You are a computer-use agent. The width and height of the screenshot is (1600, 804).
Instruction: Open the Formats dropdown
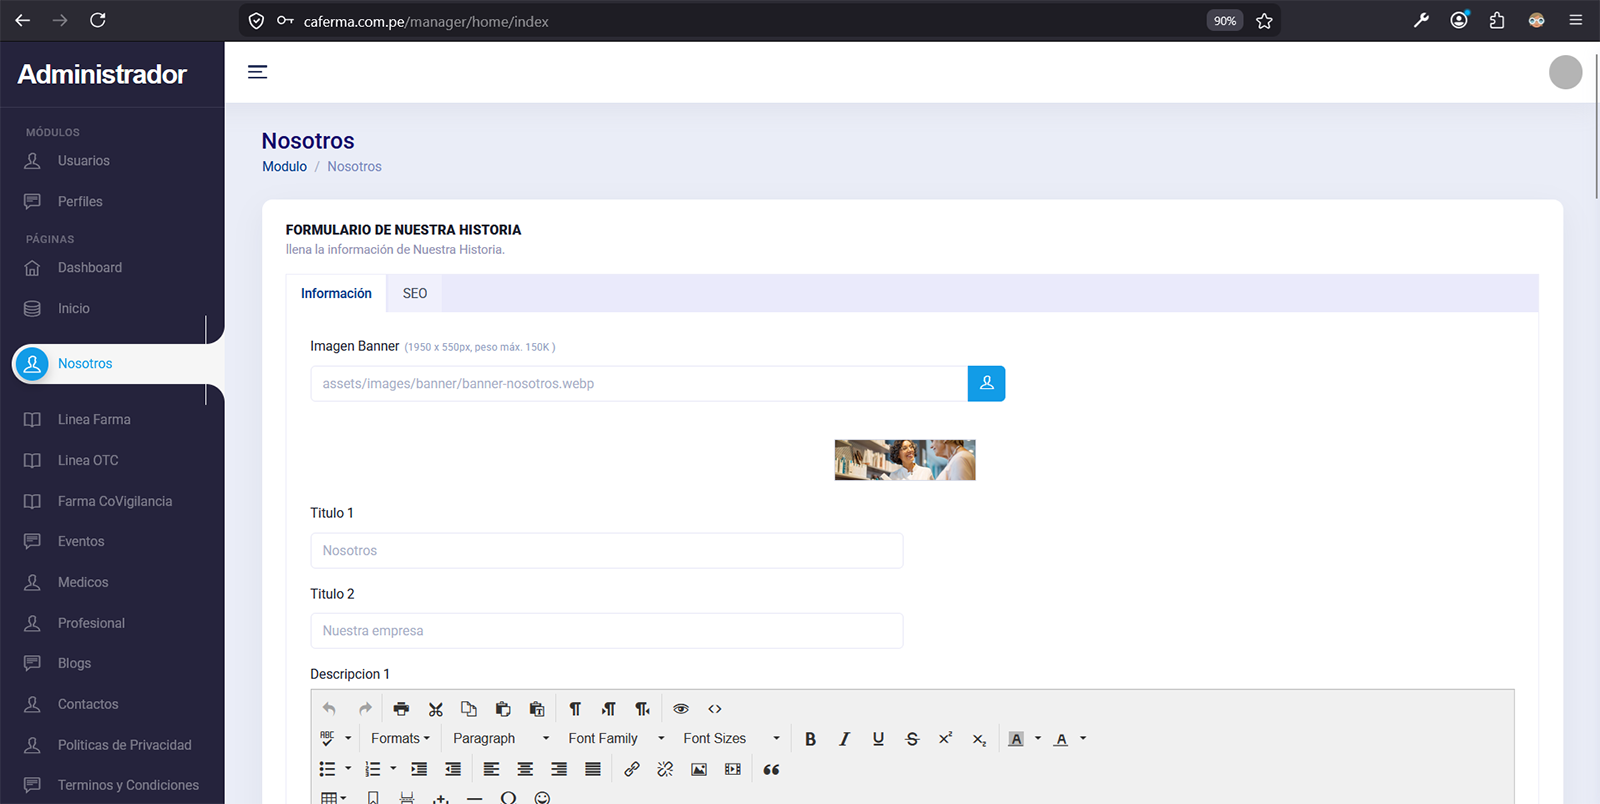(x=400, y=739)
